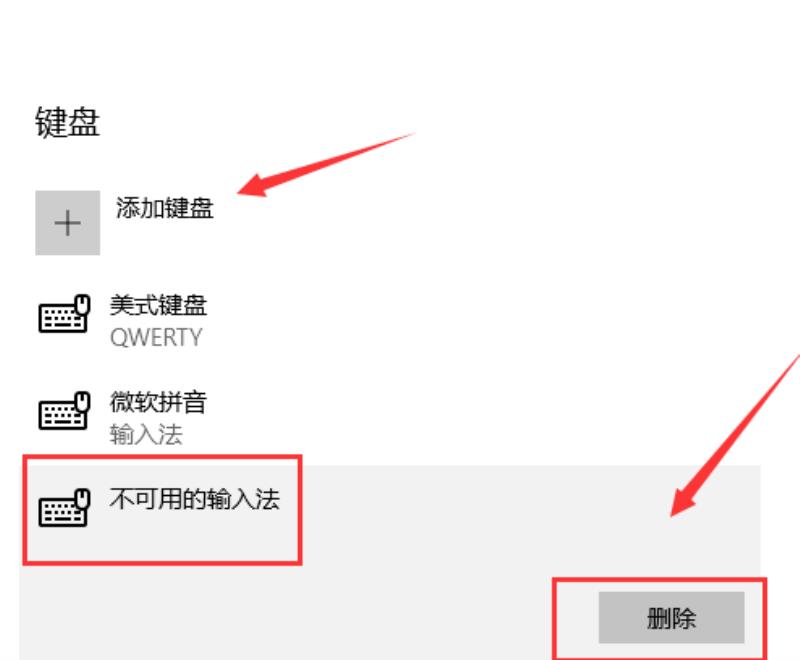The width and height of the screenshot is (800, 660).
Task: Click empty gray area of selected input method row
Action: 459,515
